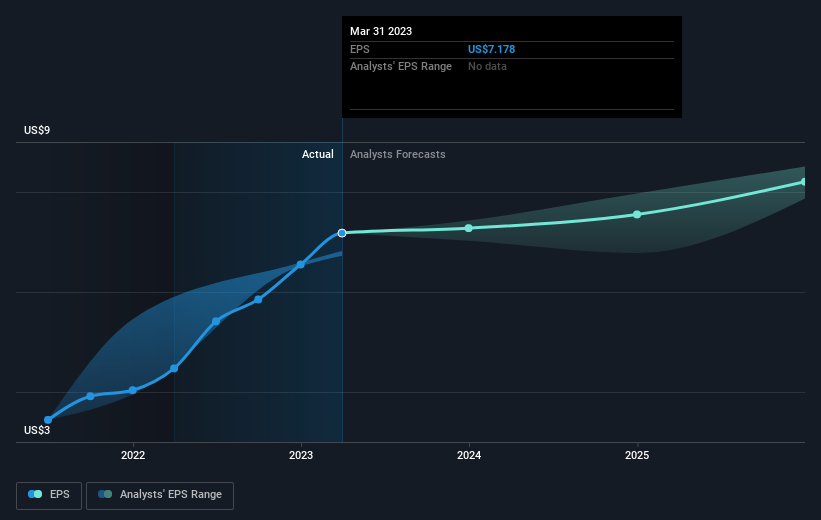Click the 2023 x-axis label
Image resolution: width=821 pixels, height=520 pixels.
point(301,455)
